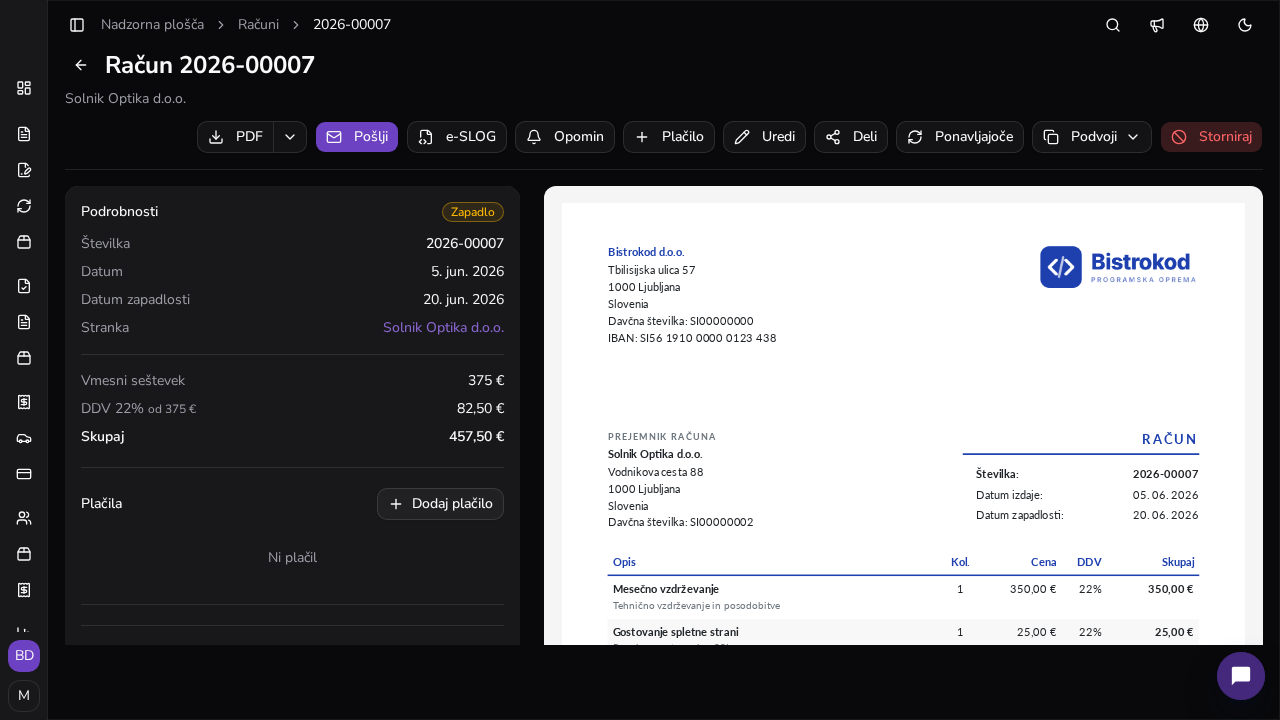
Task: Click Mesečno vzdrževanje line in invoice preview
Action: pos(665,589)
